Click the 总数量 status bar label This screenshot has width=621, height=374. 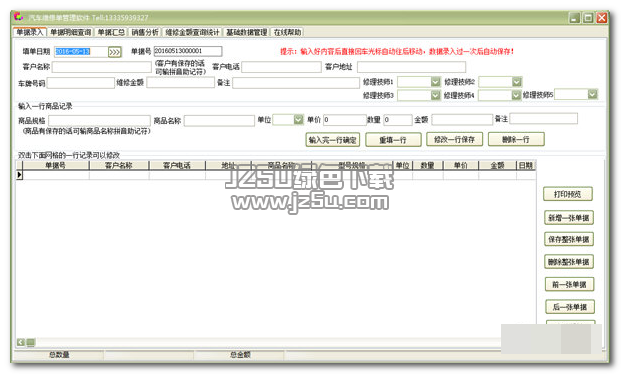pyautogui.click(x=59, y=355)
